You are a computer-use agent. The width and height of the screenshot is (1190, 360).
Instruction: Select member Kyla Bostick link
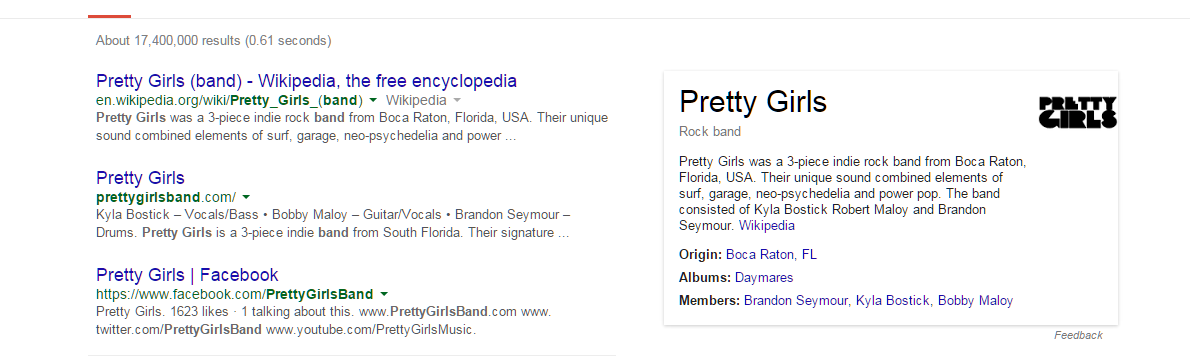(892, 301)
